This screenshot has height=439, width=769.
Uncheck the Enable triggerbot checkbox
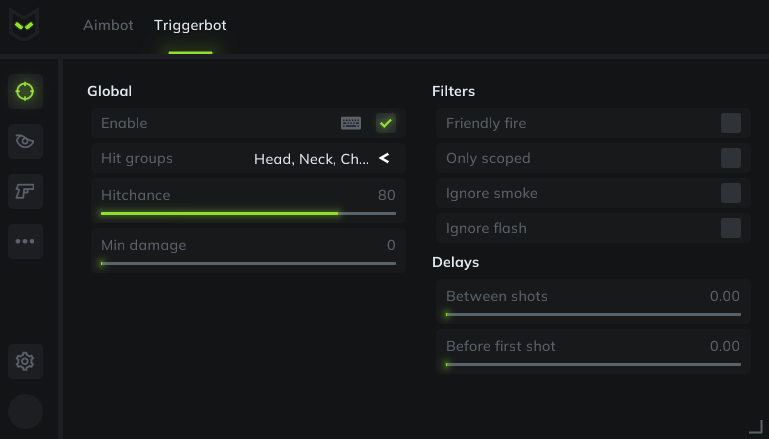coord(386,123)
